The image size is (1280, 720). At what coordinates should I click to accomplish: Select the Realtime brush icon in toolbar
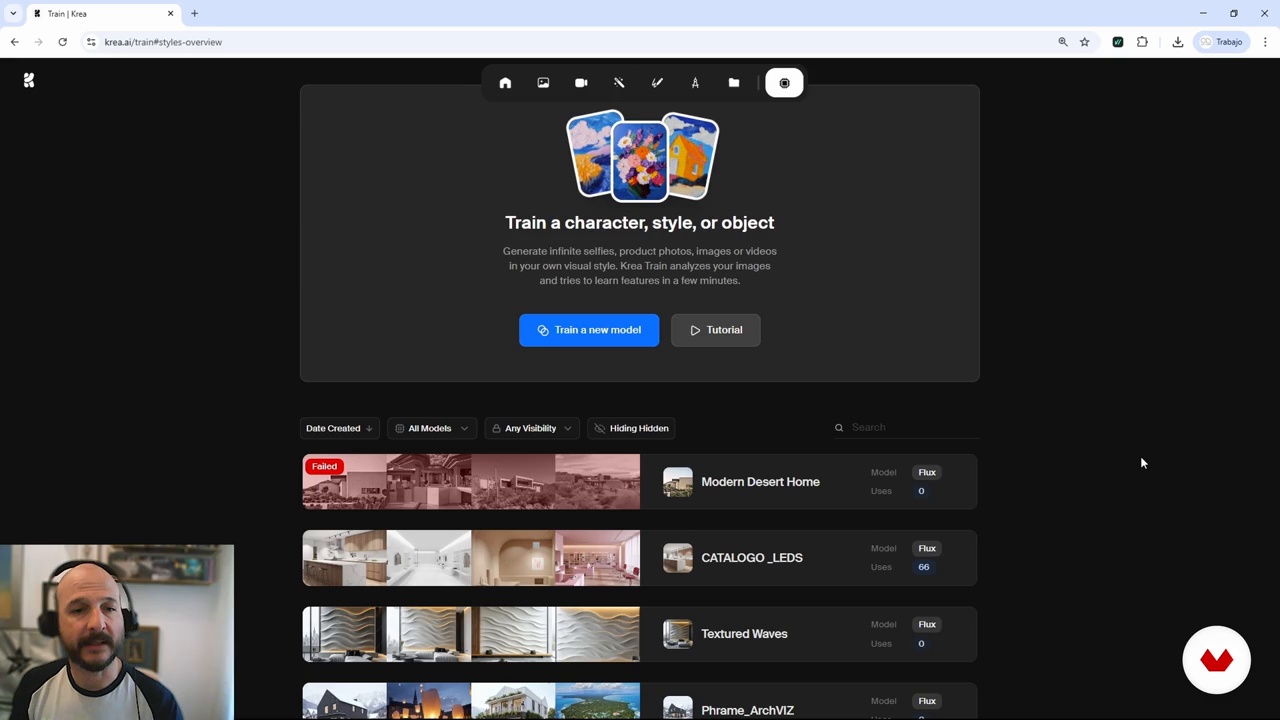[657, 83]
